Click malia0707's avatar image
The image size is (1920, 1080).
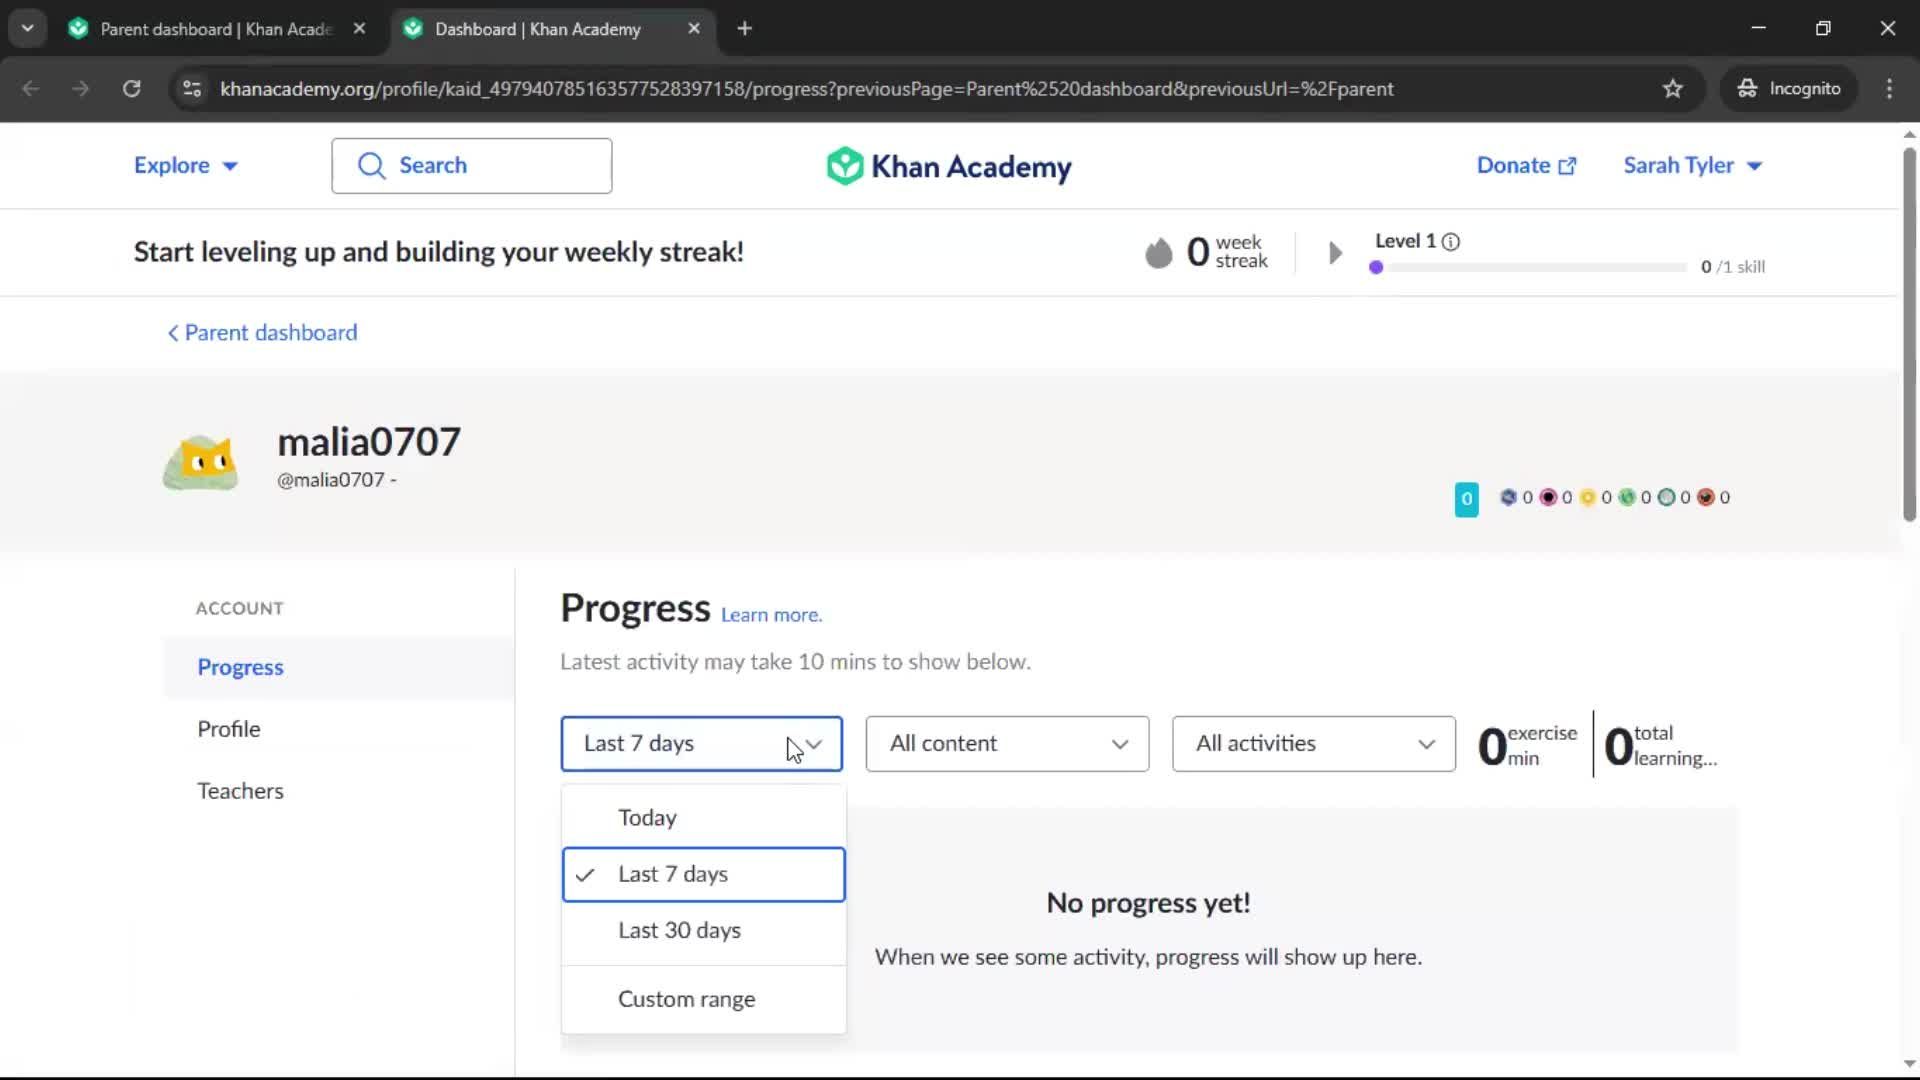(201, 461)
